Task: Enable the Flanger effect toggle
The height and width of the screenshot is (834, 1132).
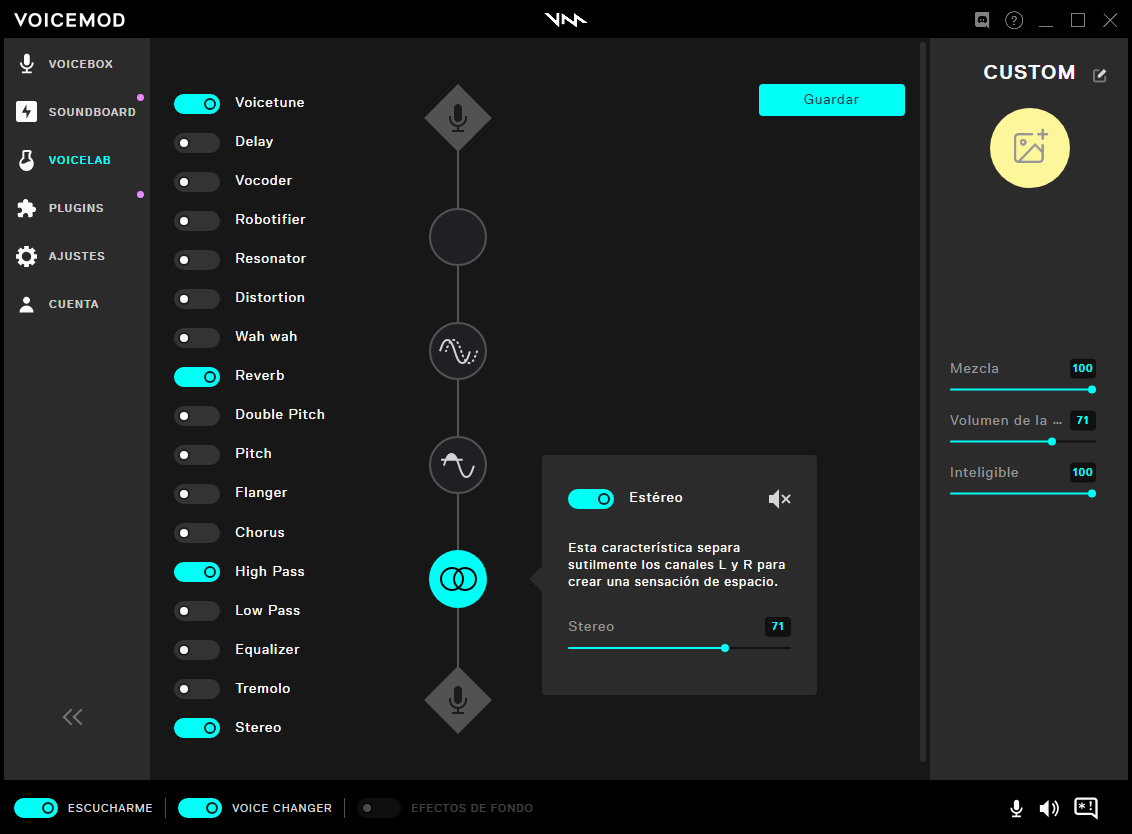Action: pyautogui.click(x=197, y=494)
